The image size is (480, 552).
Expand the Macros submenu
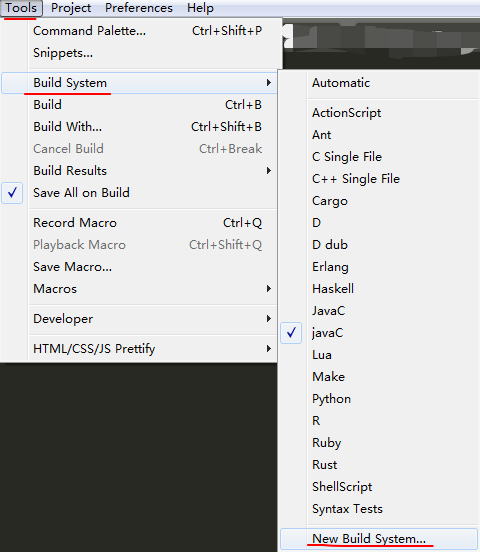point(139,289)
